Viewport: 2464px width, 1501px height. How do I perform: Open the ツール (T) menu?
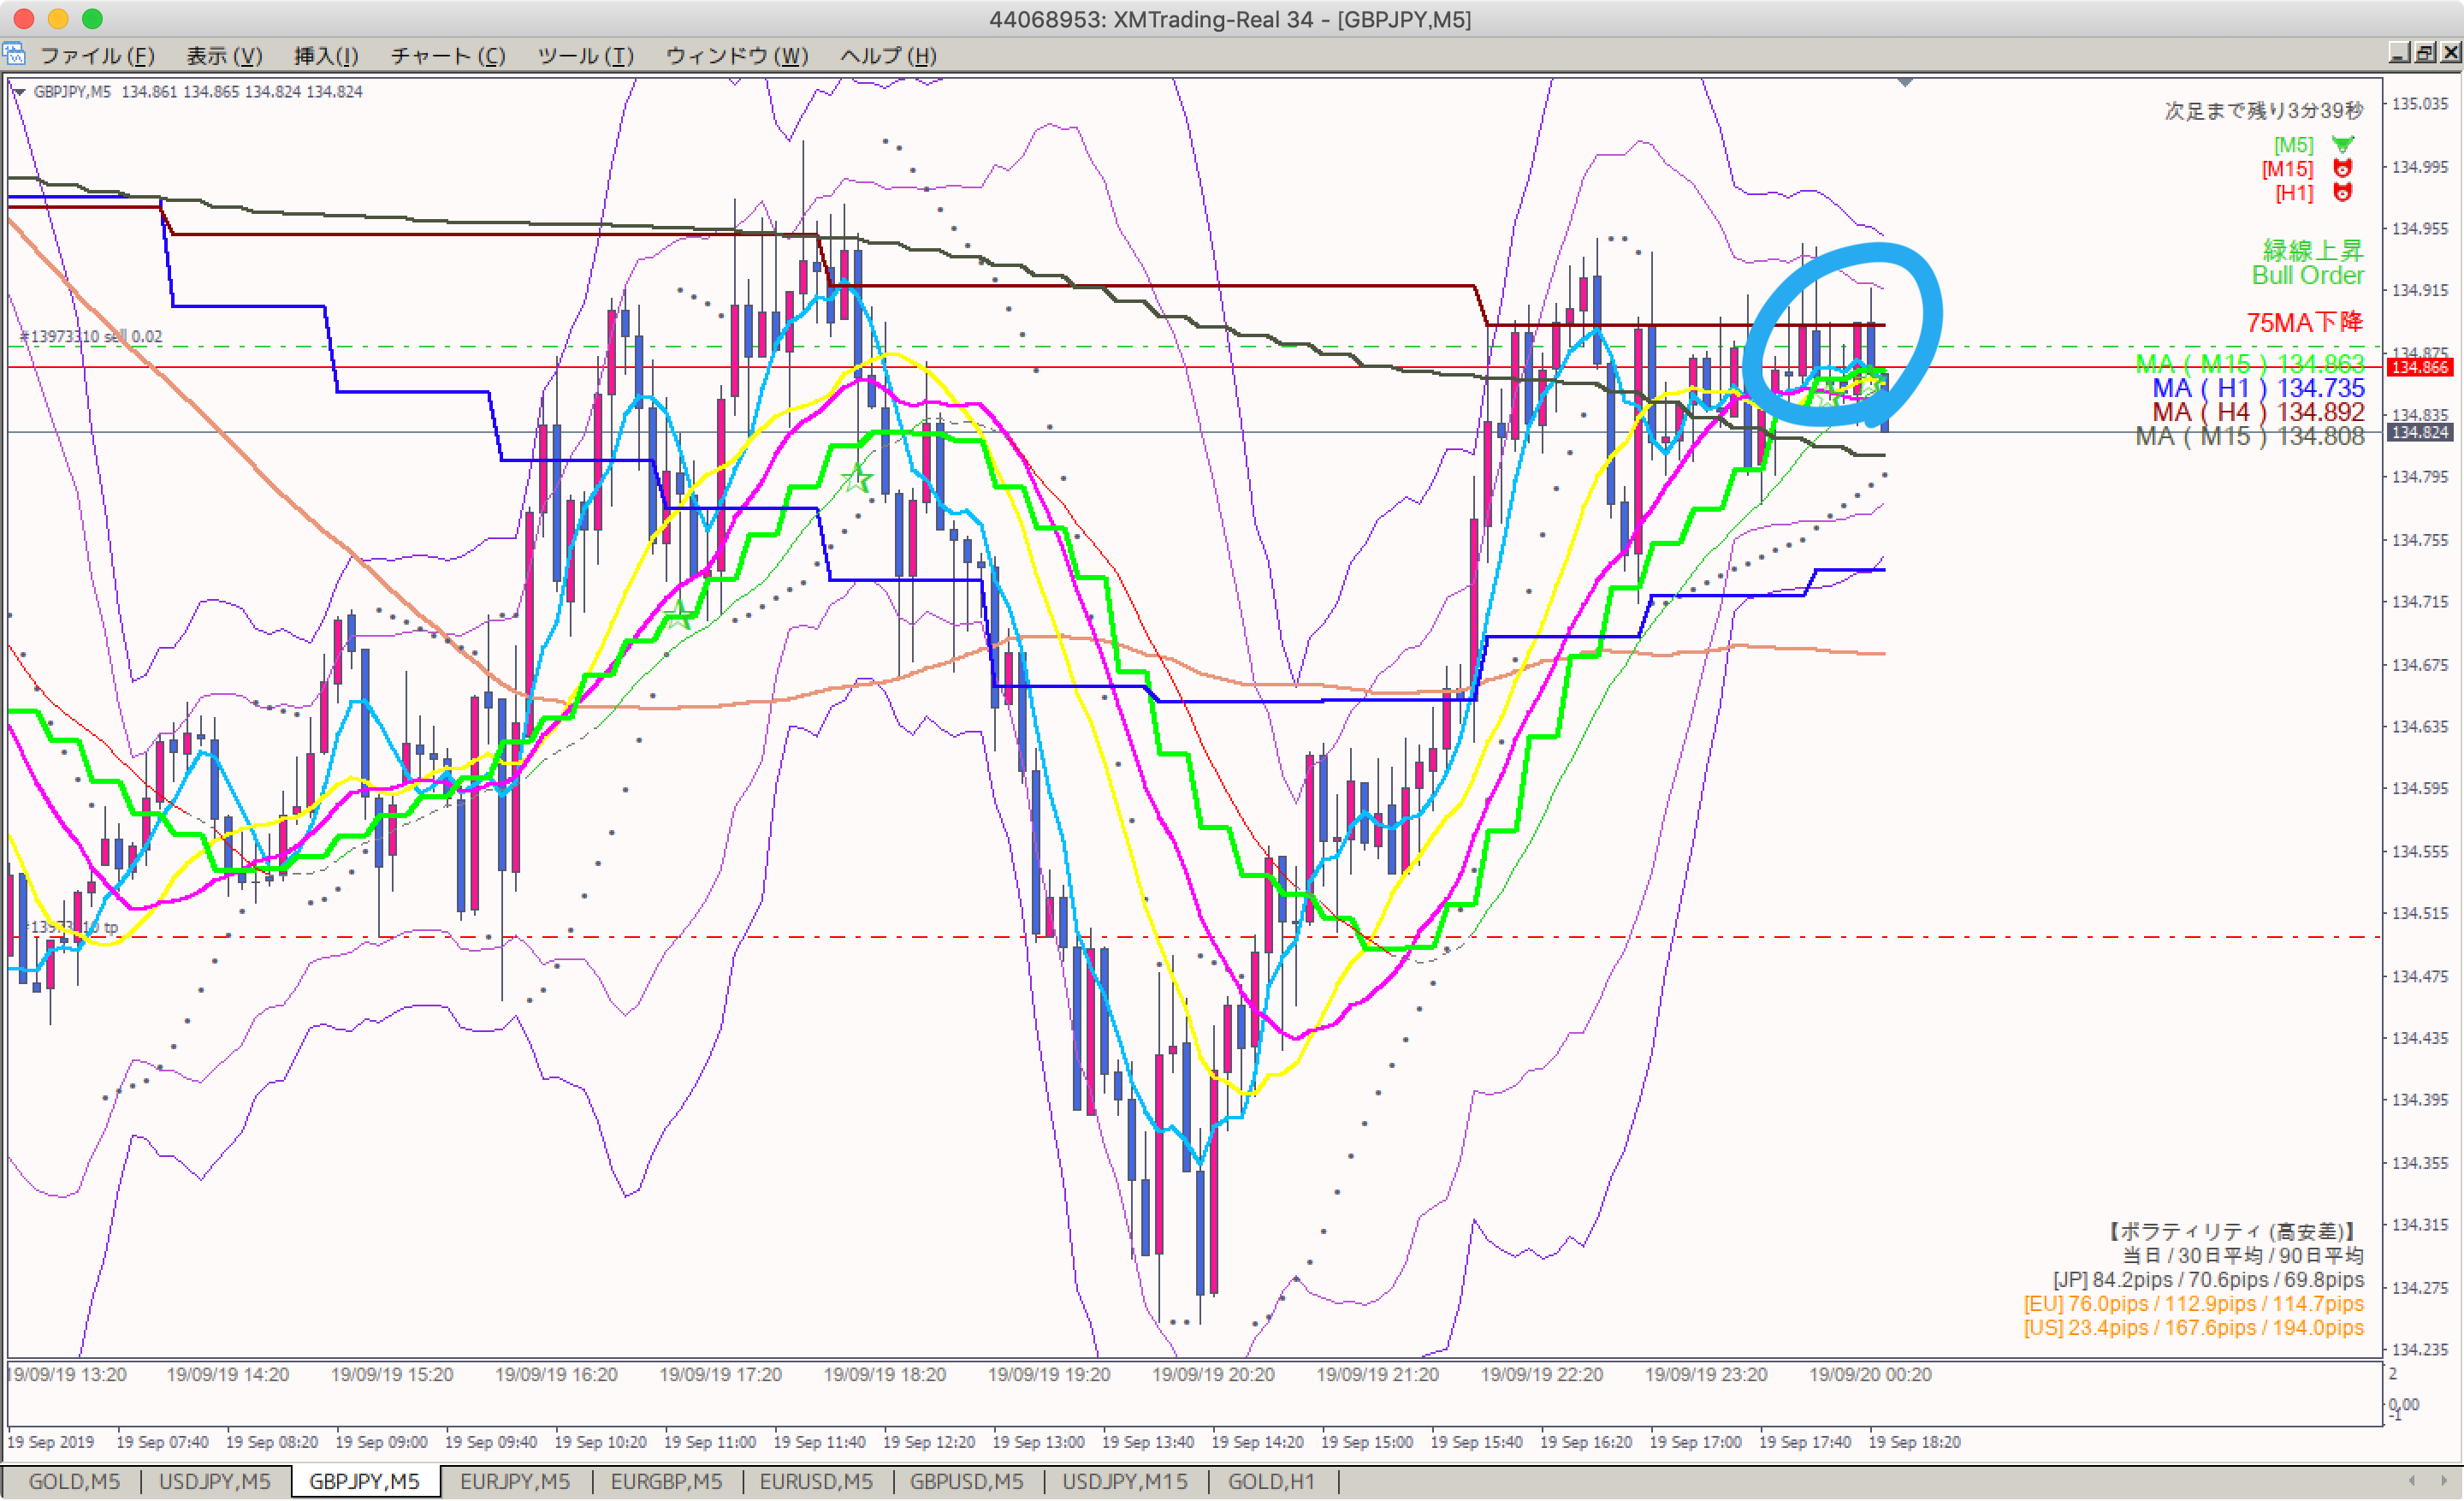tap(586, 56)
